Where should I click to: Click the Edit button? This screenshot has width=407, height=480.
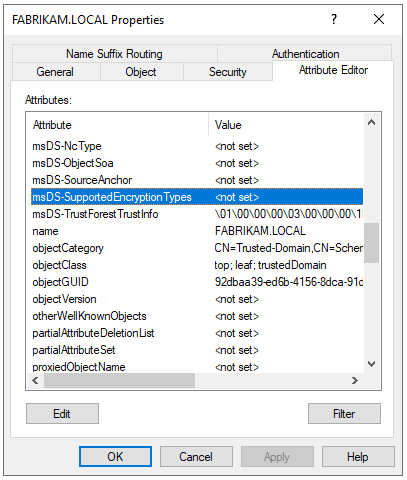[62, 414]
